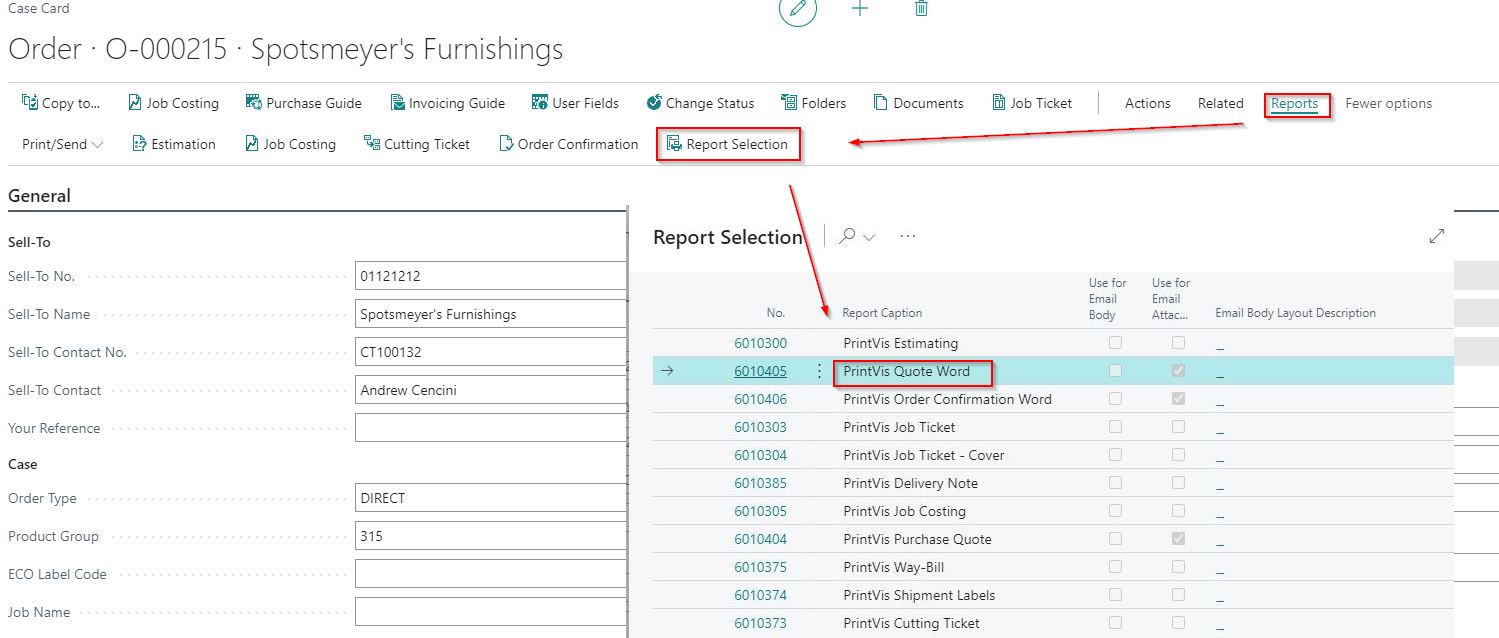Open row menu dots for PrintVis Quote Word

pyautogui.click(x=820, y=371)
